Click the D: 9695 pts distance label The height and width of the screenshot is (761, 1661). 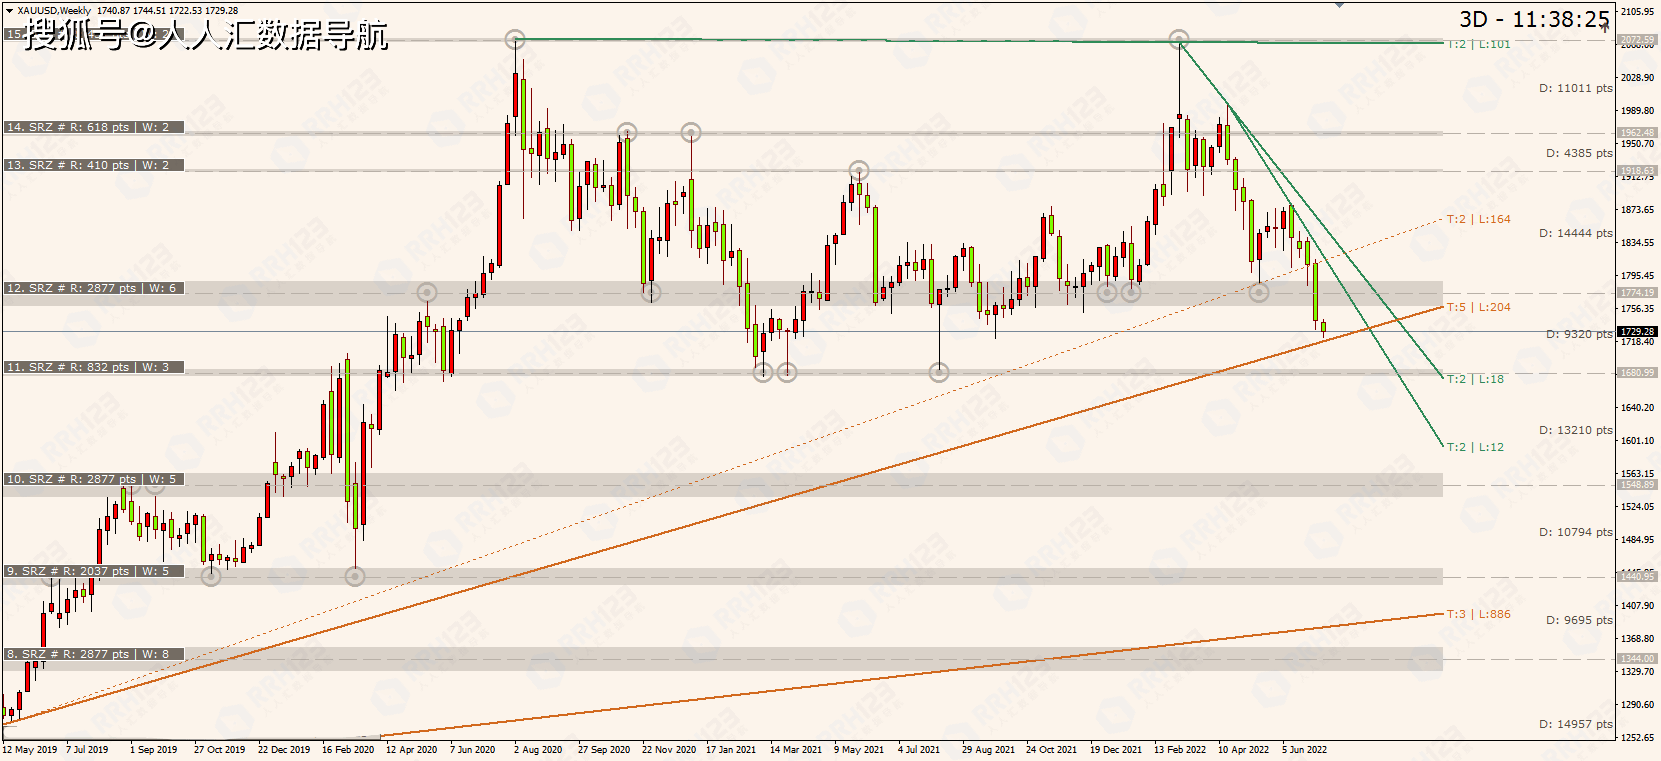[x=1579, y=620]
